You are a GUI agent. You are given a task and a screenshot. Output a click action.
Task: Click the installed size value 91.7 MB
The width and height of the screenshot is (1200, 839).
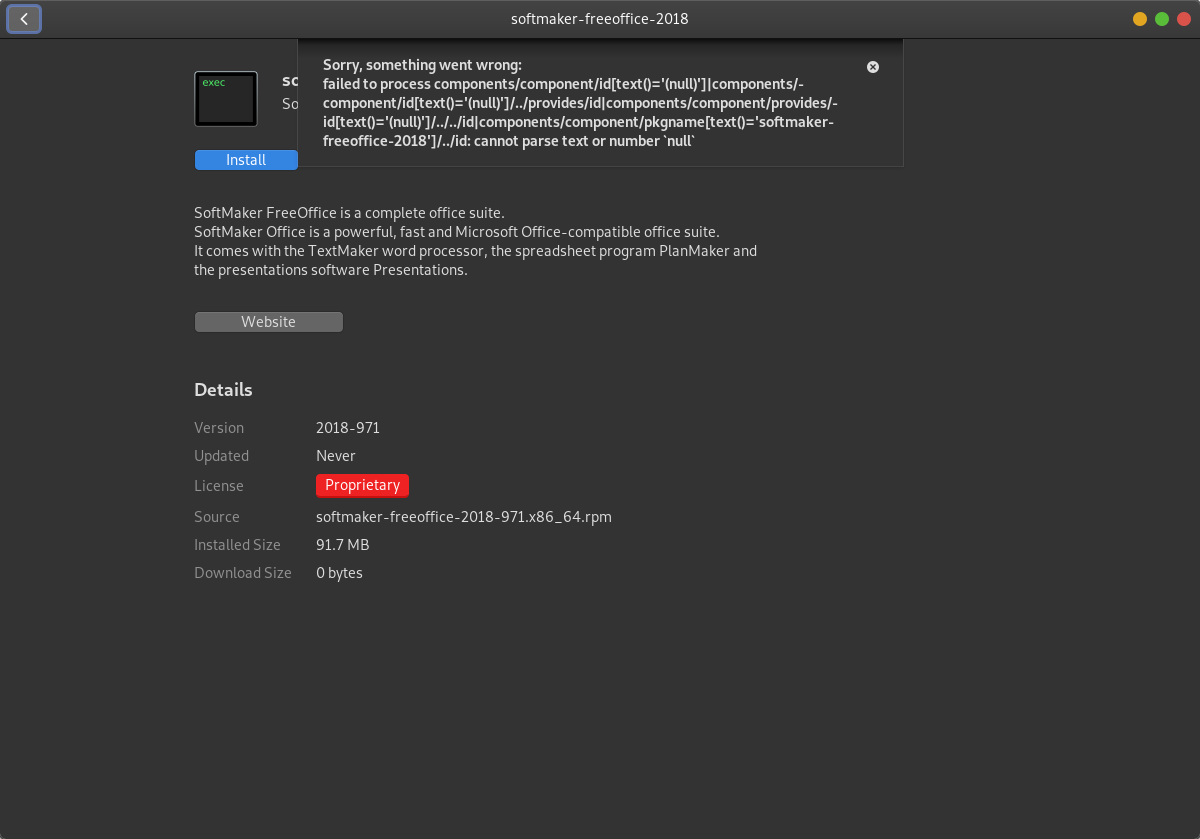pyautogui.click(x=342, y=545)
